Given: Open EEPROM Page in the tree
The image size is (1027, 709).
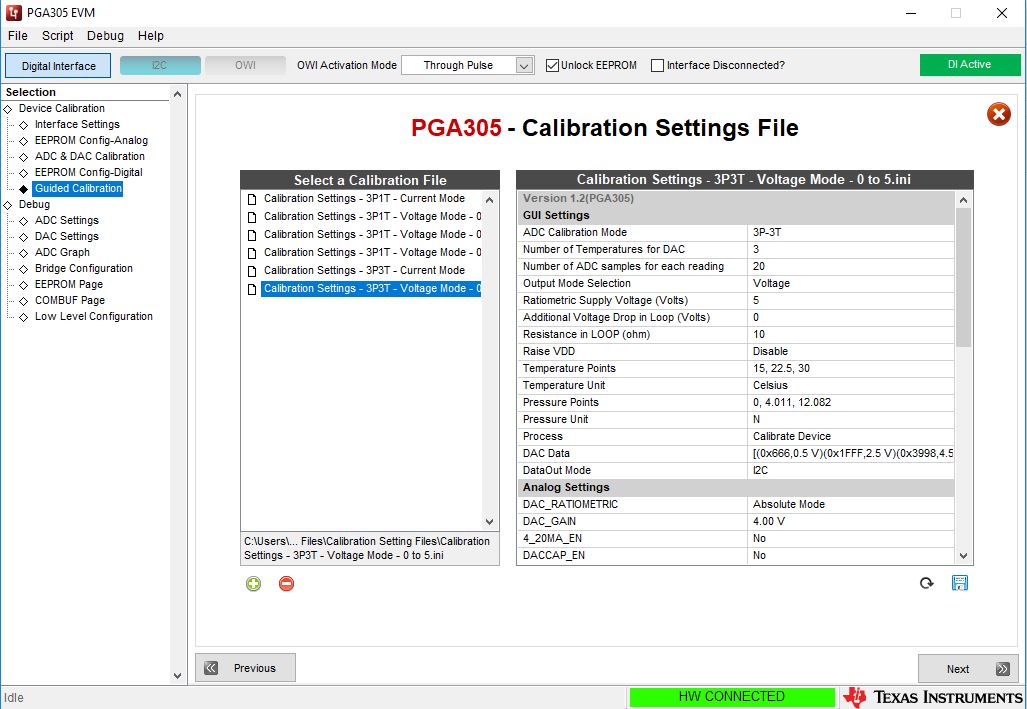Looking at the screenshot, I should 69,284.
